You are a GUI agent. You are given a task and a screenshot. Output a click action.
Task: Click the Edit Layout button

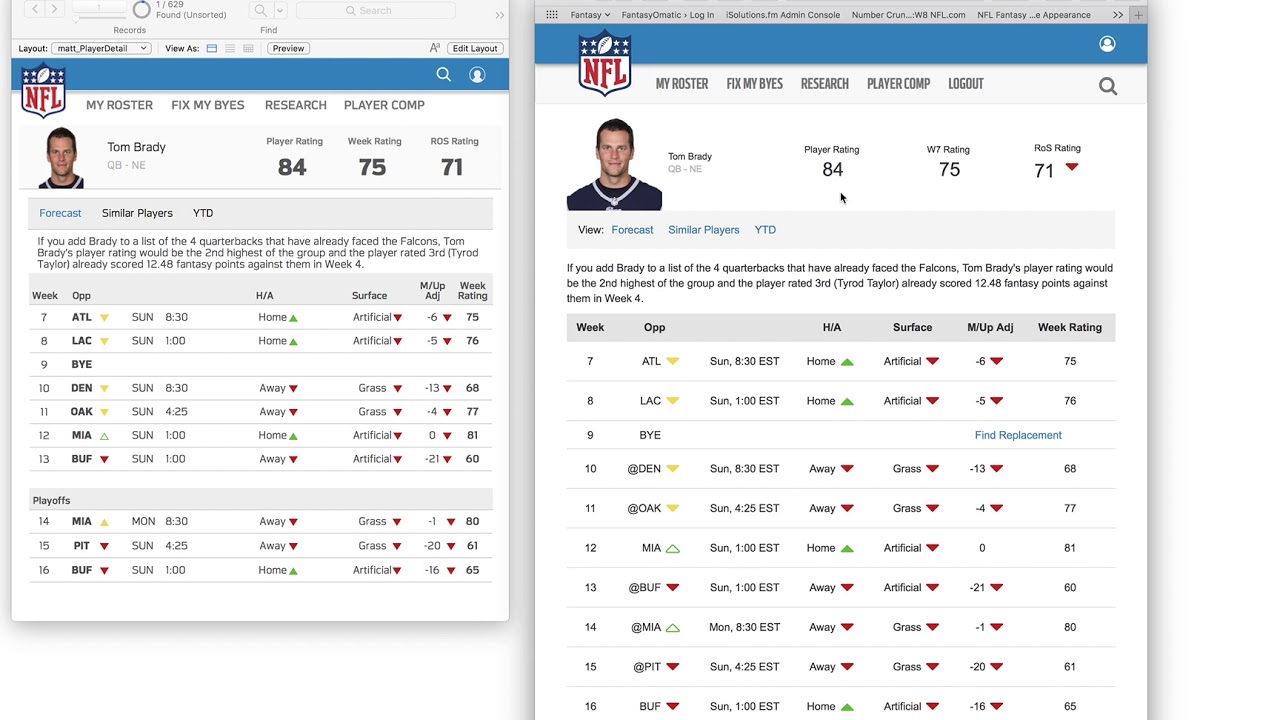pos(474,48)
